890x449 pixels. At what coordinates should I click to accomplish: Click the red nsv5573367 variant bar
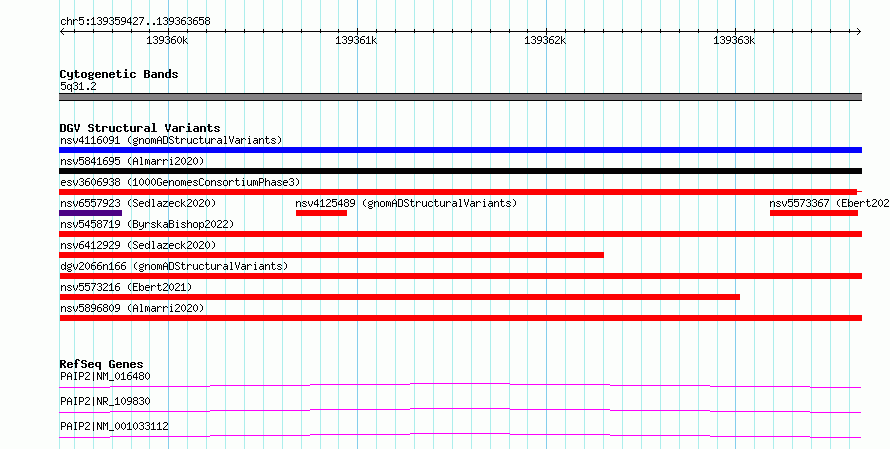click(x=814, y=213)
